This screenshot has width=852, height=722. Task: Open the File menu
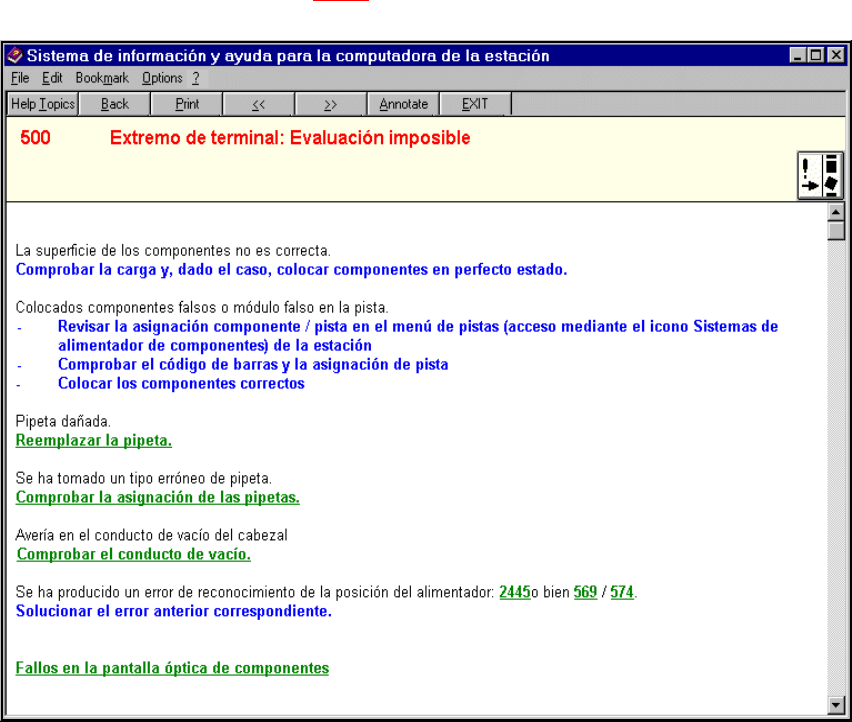[x=20, y=78]
